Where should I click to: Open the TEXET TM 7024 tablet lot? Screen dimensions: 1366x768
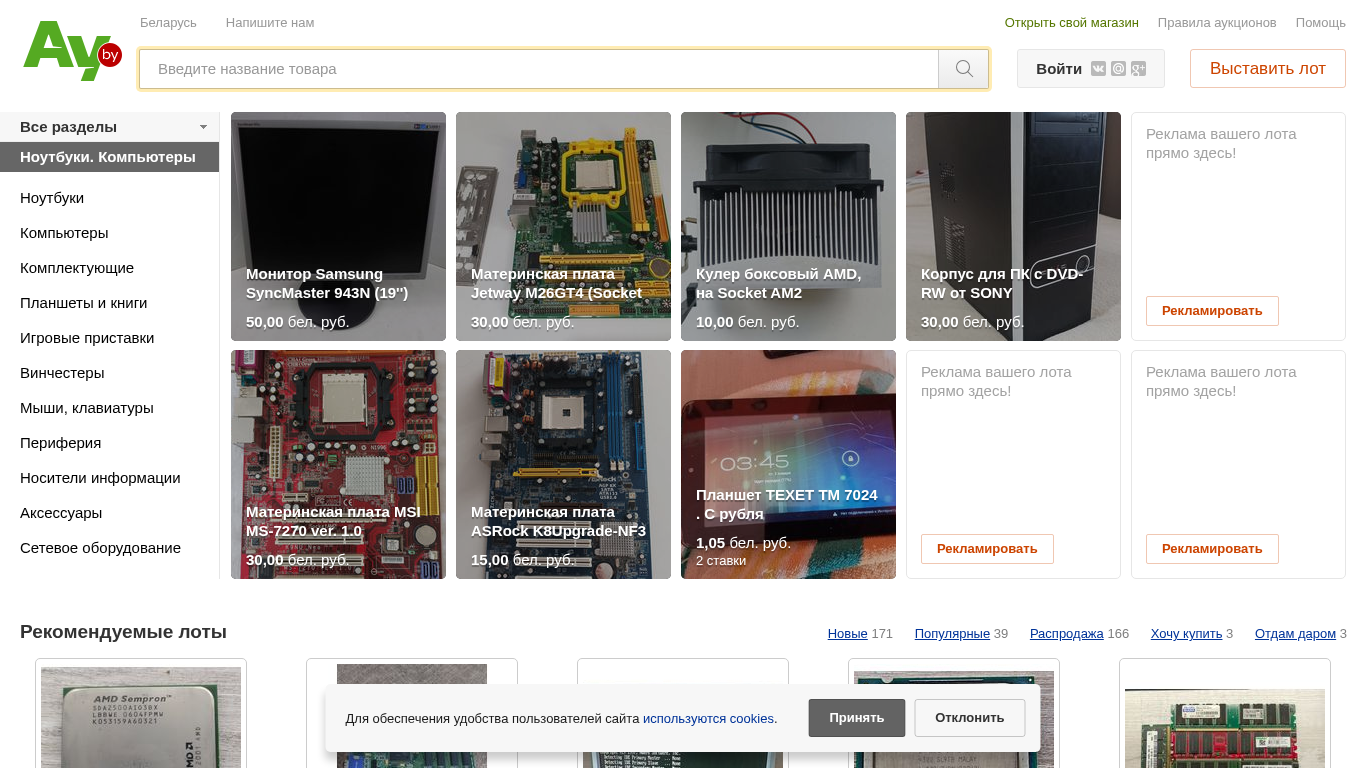[788, 464]
